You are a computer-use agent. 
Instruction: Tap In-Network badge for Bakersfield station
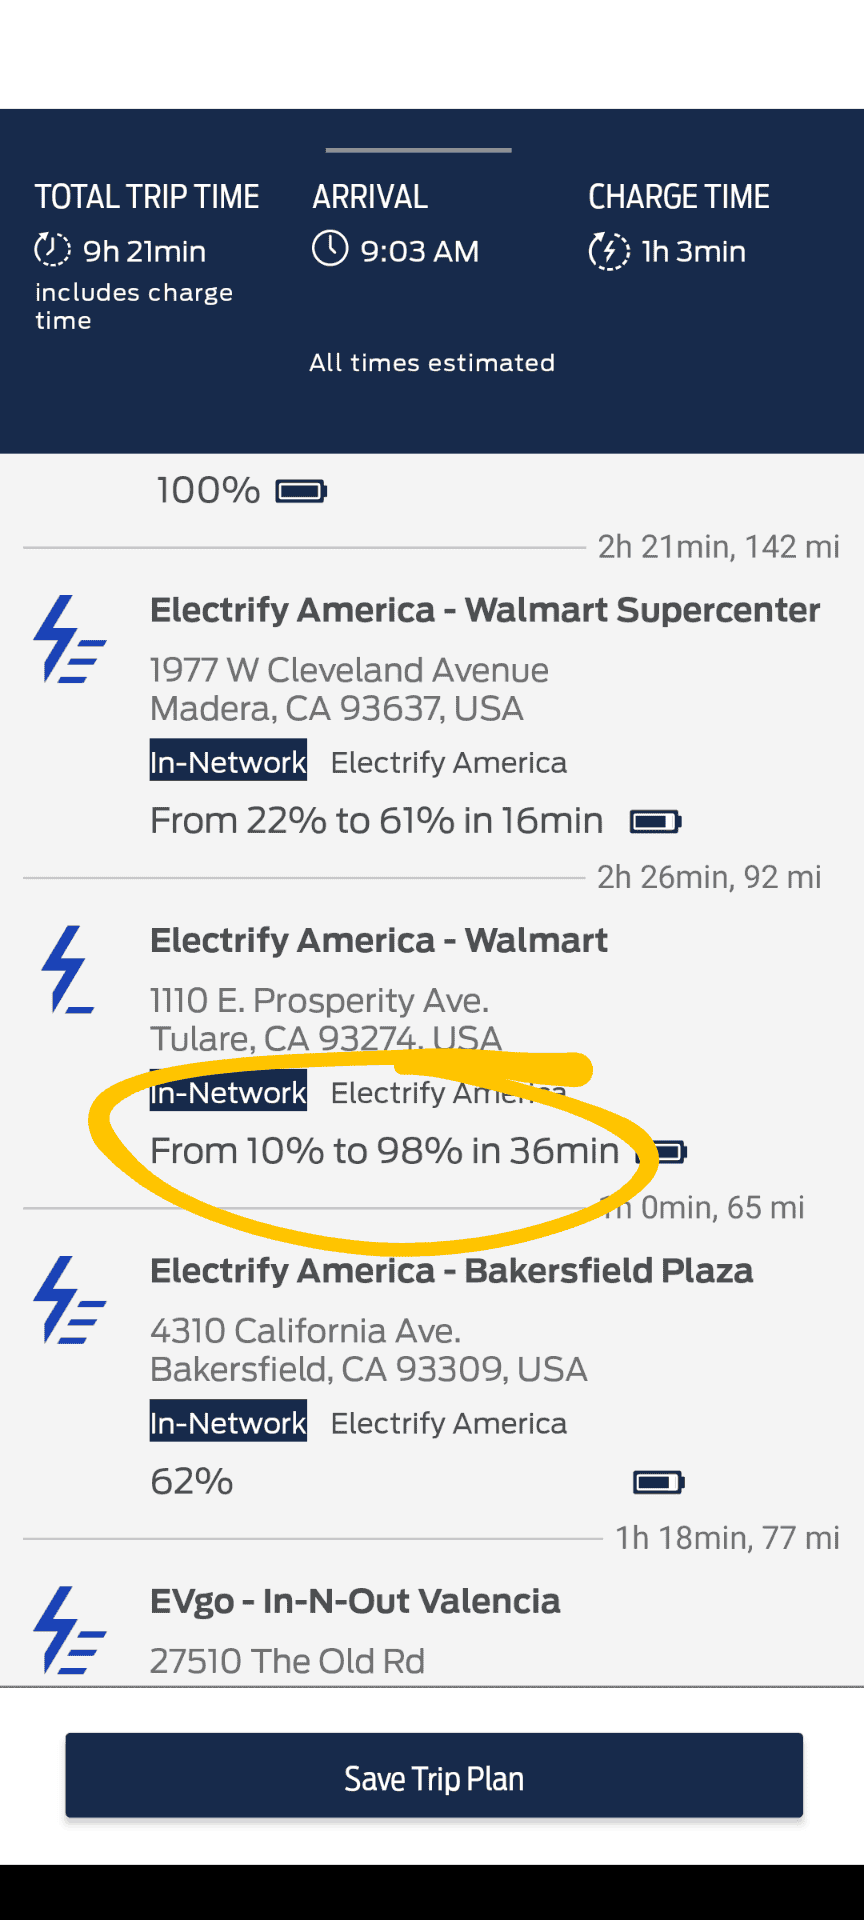(x=228, y=1422)
